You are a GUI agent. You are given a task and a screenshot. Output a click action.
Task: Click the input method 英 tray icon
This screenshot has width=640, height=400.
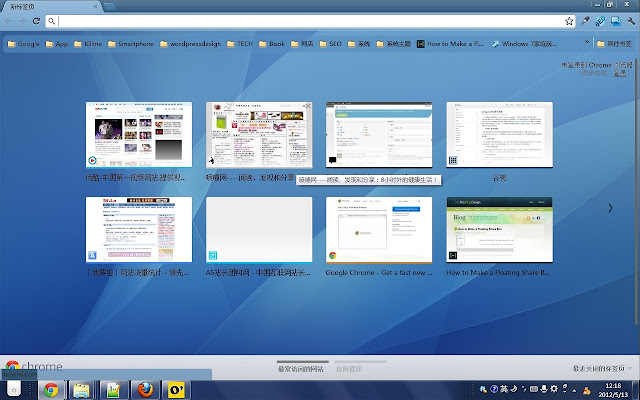504,389
